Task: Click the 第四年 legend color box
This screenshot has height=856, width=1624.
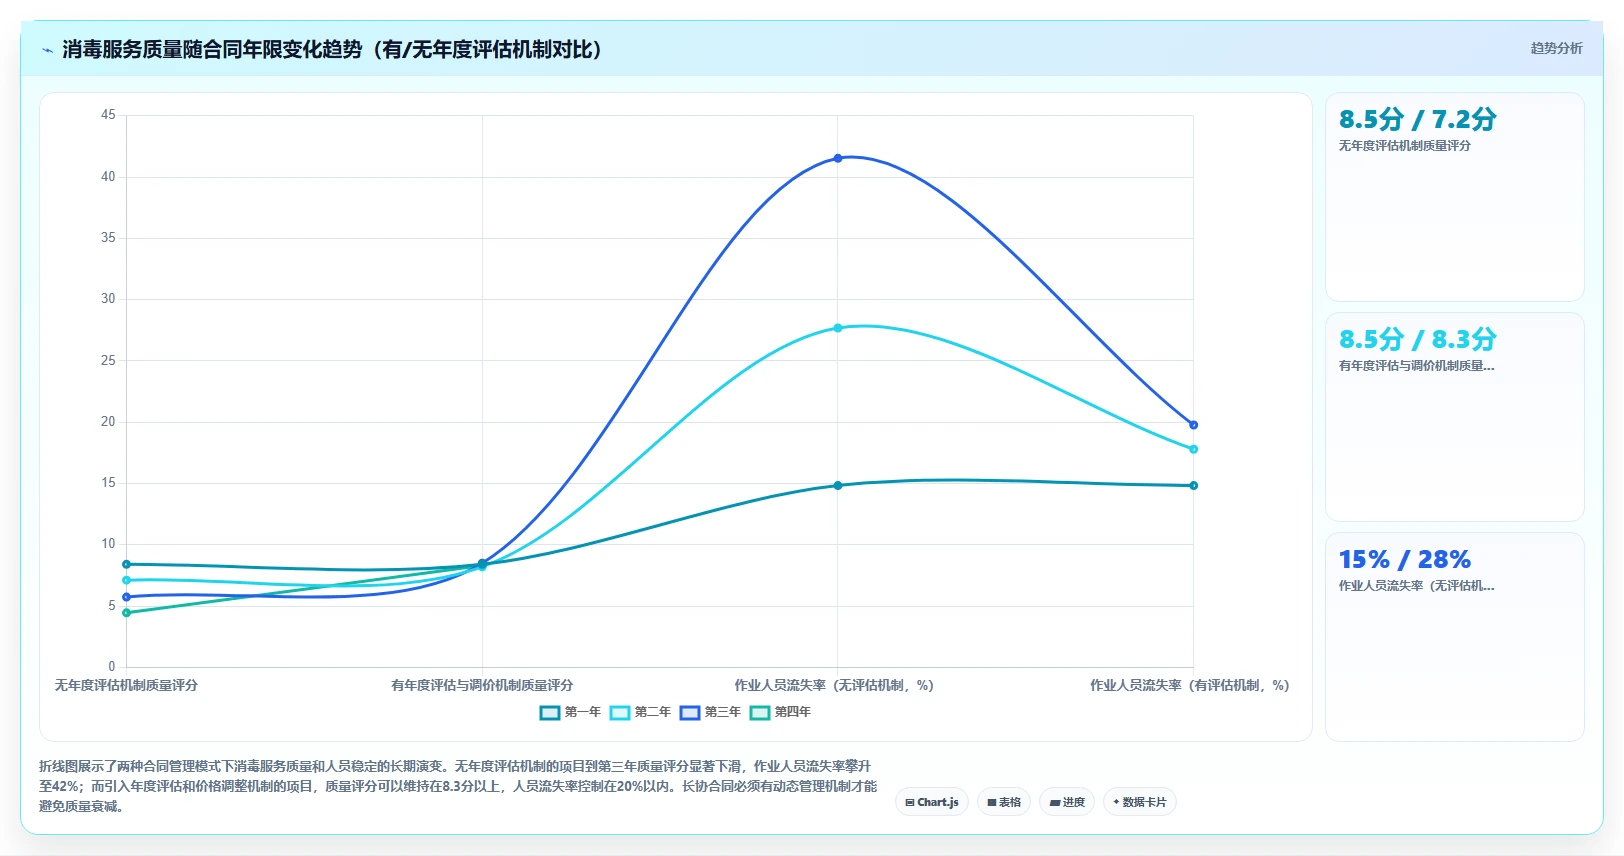Action: coord(759,712)
